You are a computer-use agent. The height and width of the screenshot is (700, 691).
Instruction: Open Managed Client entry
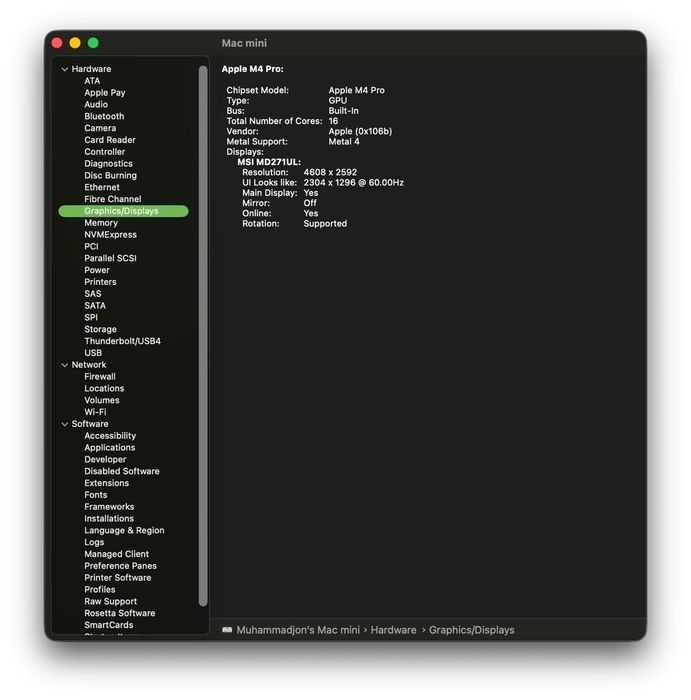[116, 554]
